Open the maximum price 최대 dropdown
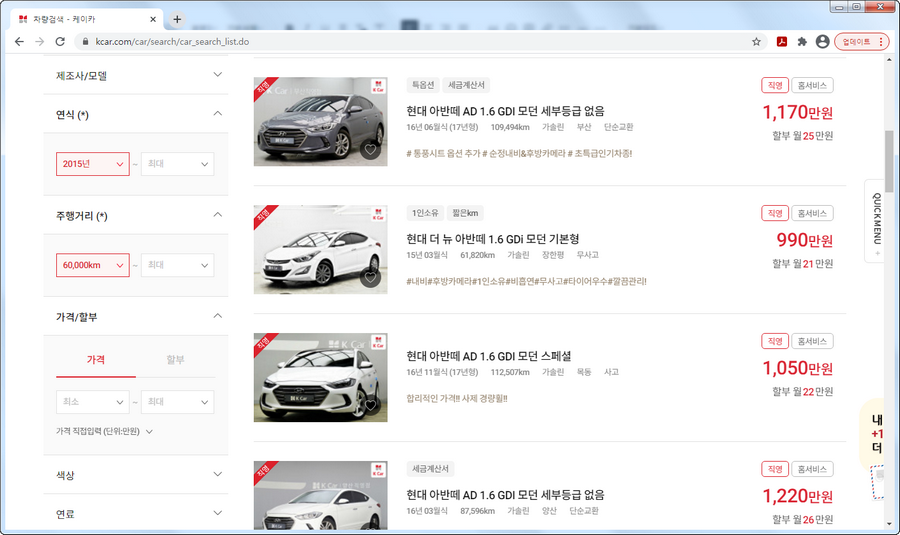Viewport: 900px width, 535px height. (177, 402)
